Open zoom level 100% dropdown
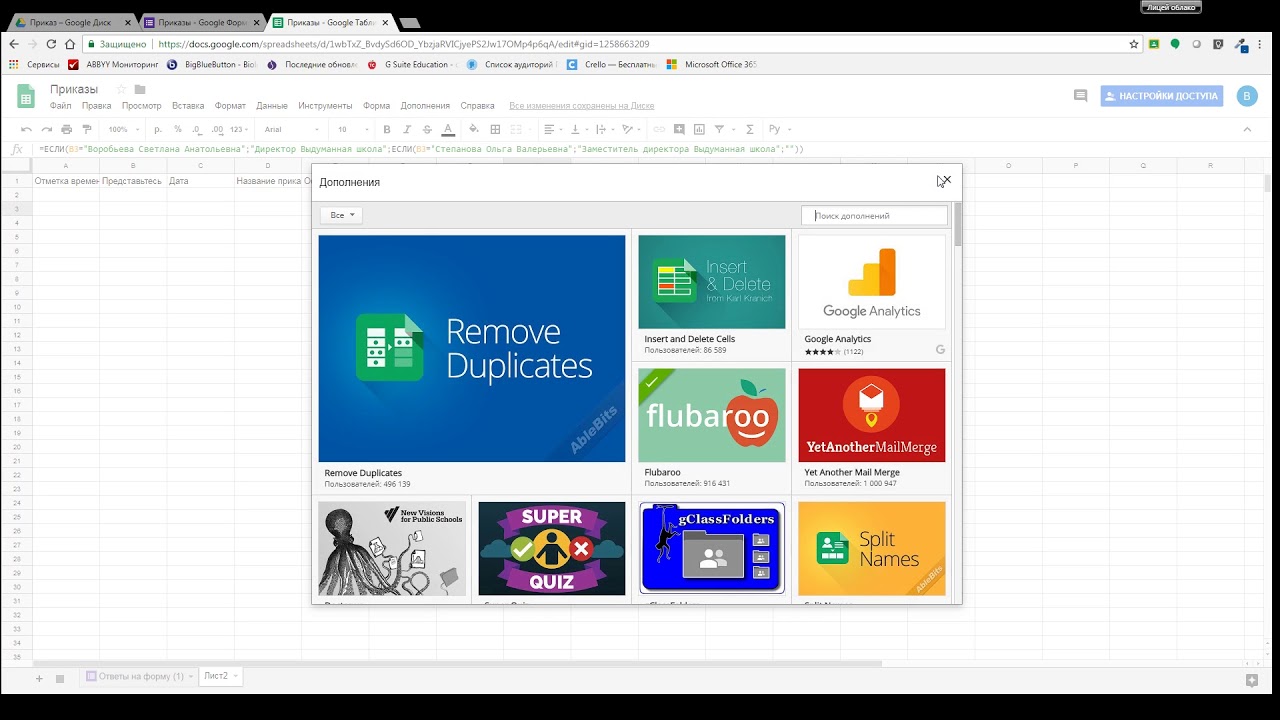This screenshot has height=720, width=1280. (x=124, y=129)
